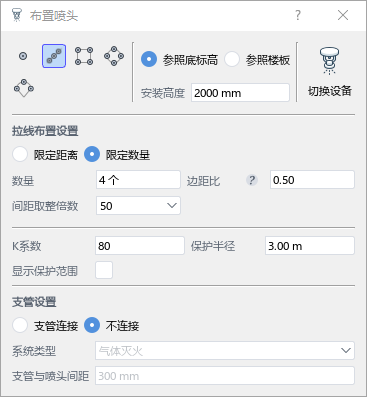The width and height of the screenshot is (367, 397).
Task: Close the 布置喷头 dialog
Action: click(343, 15)
